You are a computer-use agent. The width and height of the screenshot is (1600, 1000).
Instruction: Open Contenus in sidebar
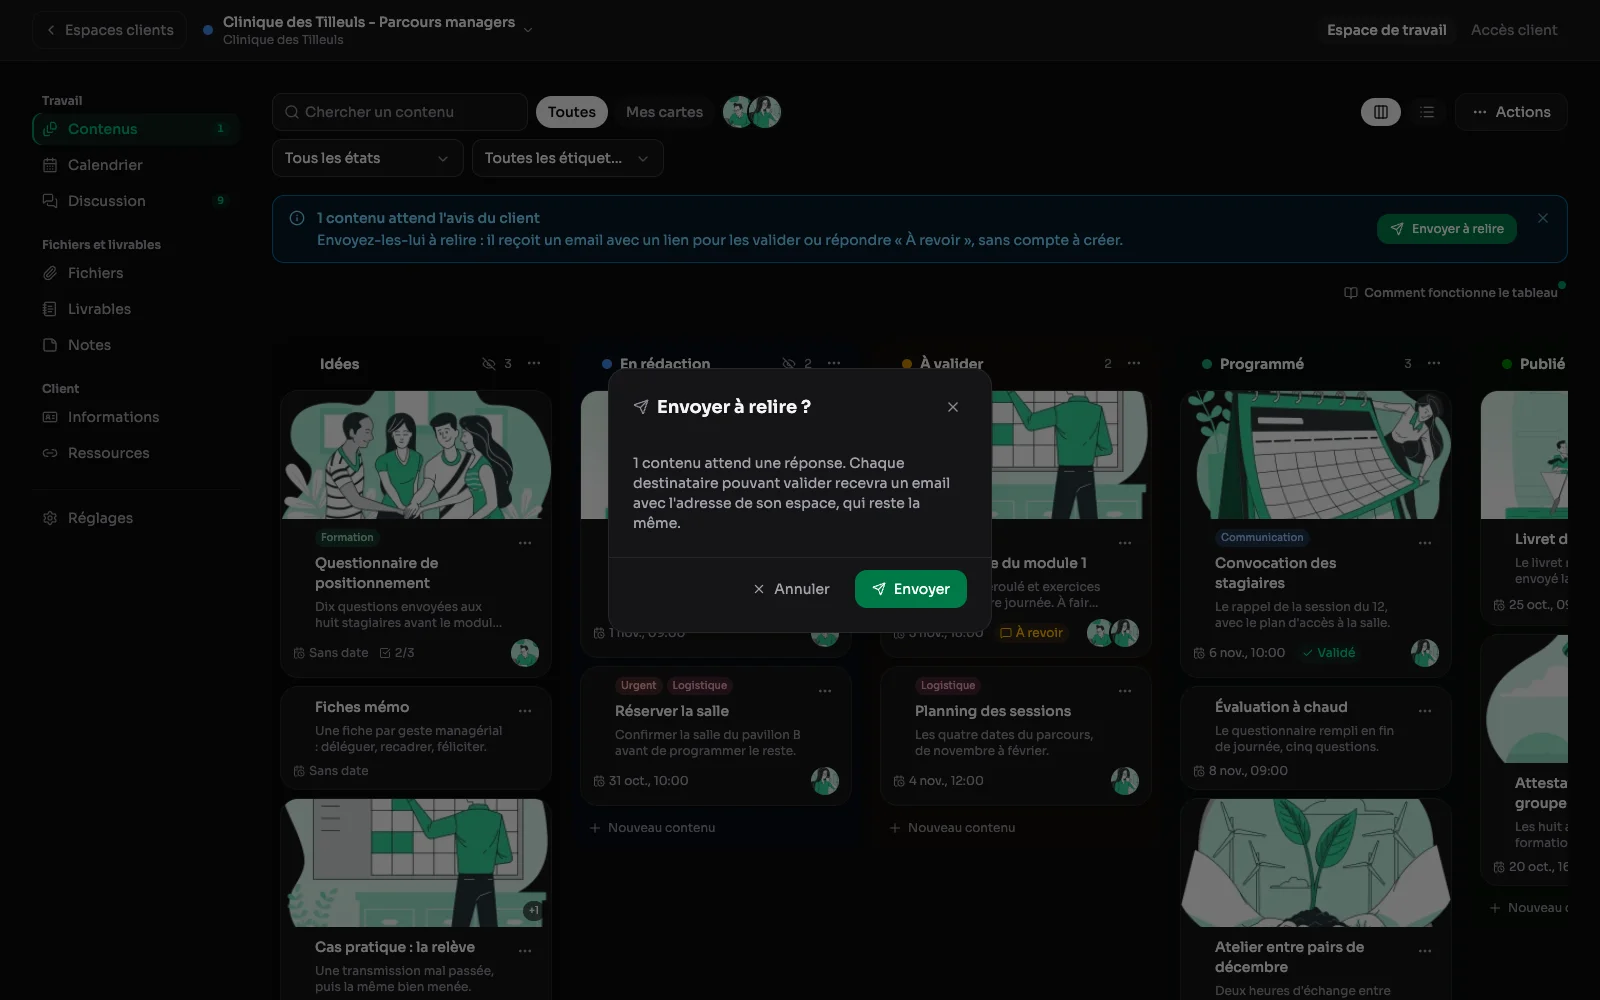136,129
